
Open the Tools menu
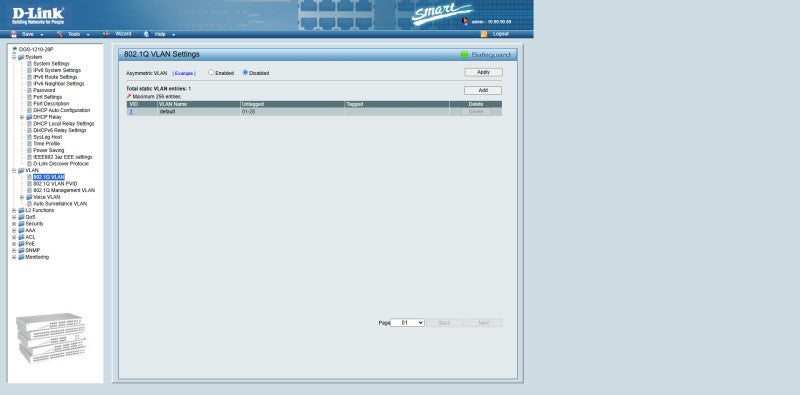pyautogui.click(x=74, y=34)
